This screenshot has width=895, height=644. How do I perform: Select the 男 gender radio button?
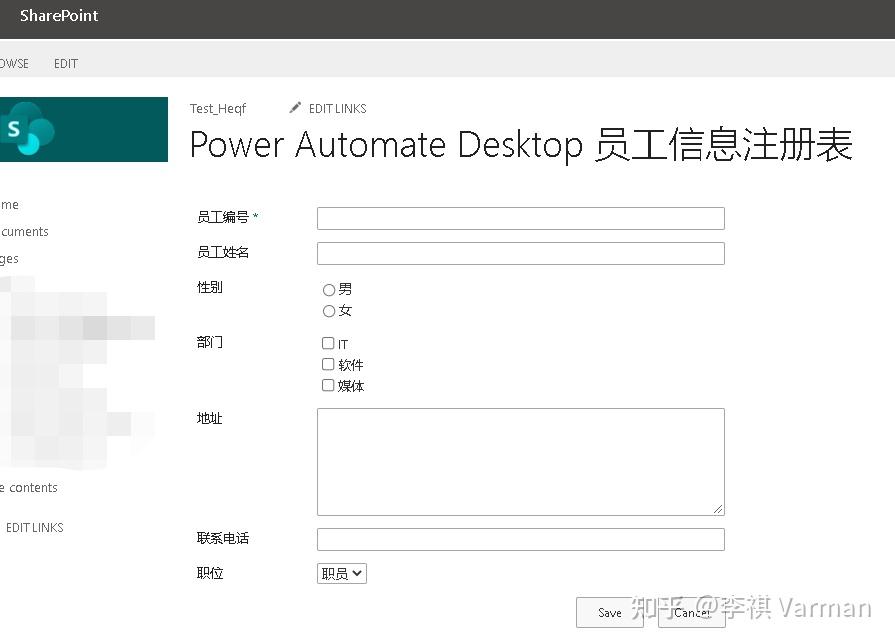point(329,289)
